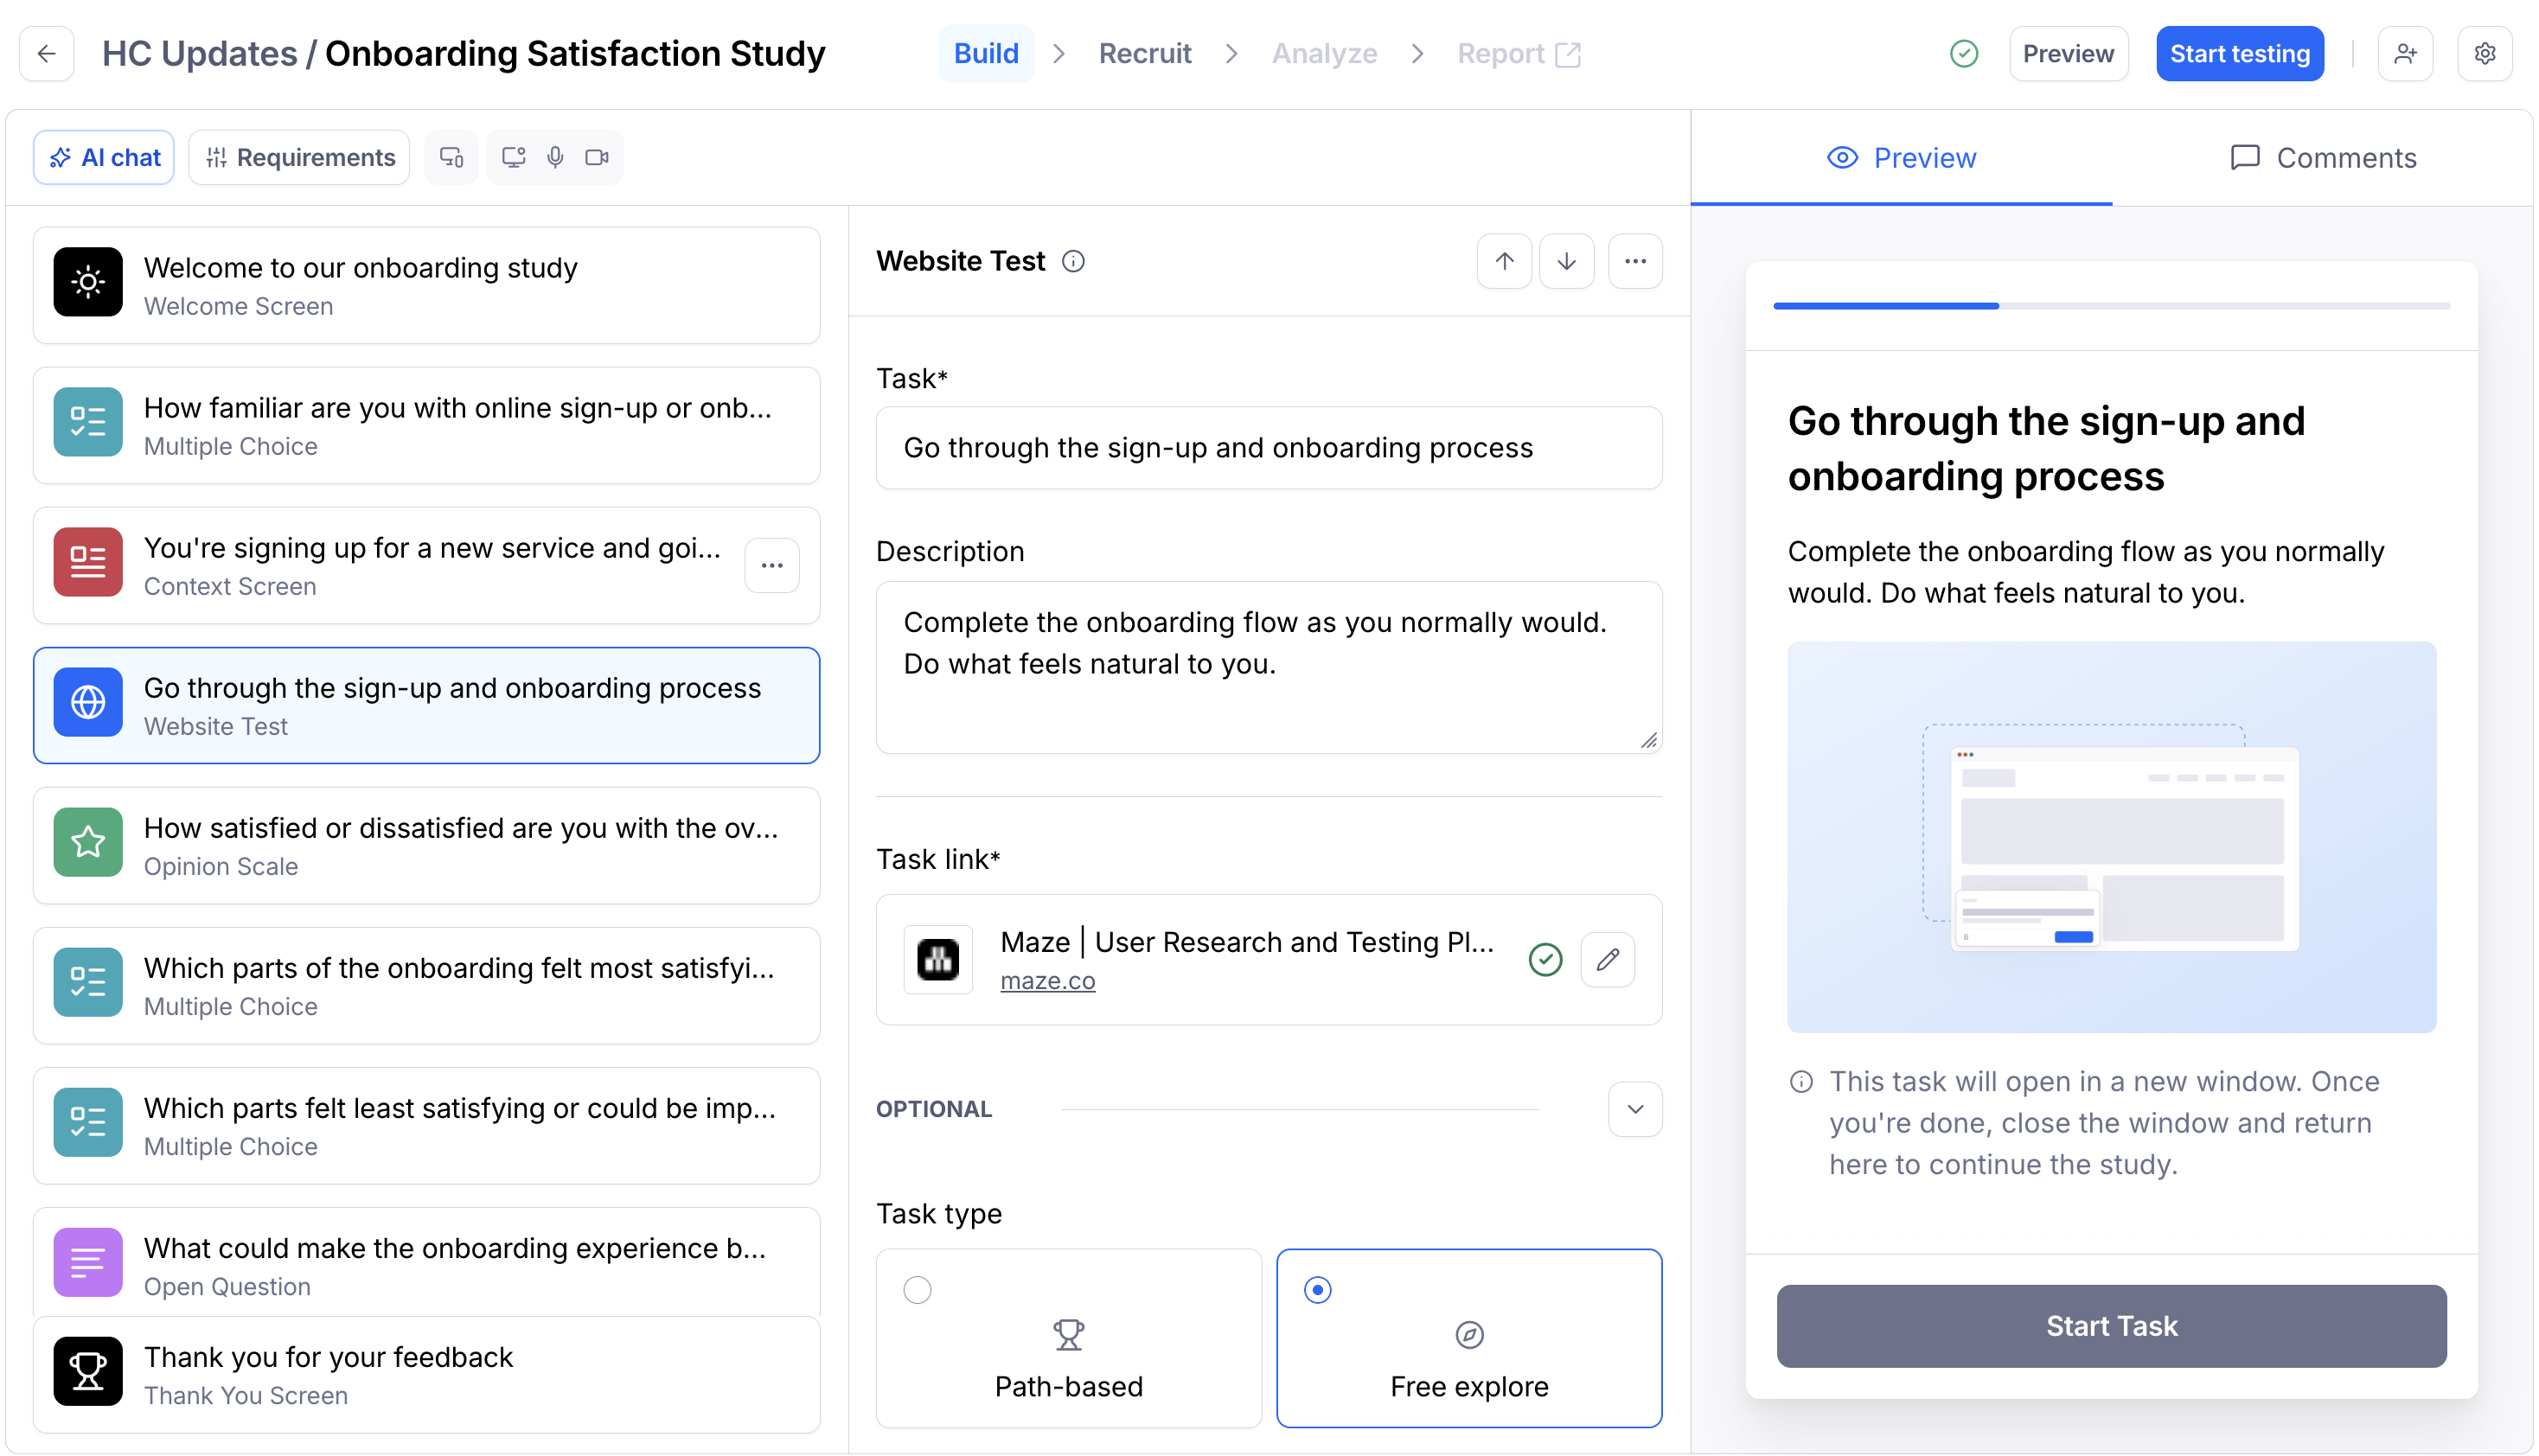Select the Free explore task type
This screenshot has width=2539, height=1456.
[1469, 1338]
